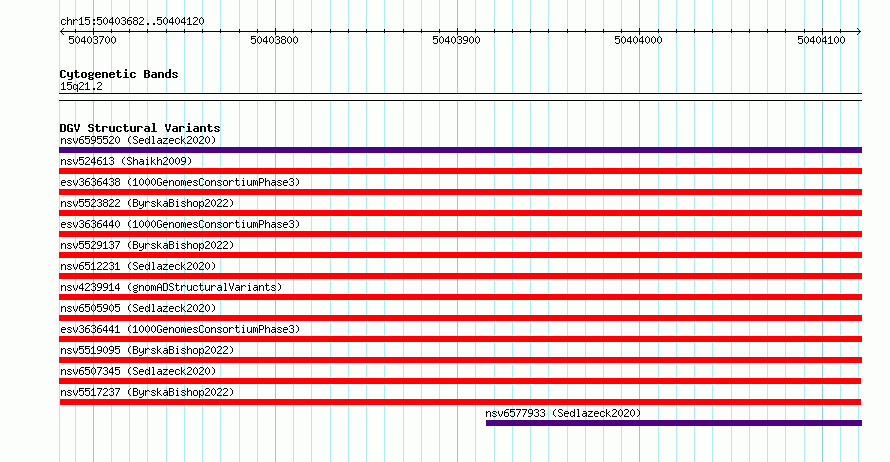Click ruler position 50403700

(92, 40)
